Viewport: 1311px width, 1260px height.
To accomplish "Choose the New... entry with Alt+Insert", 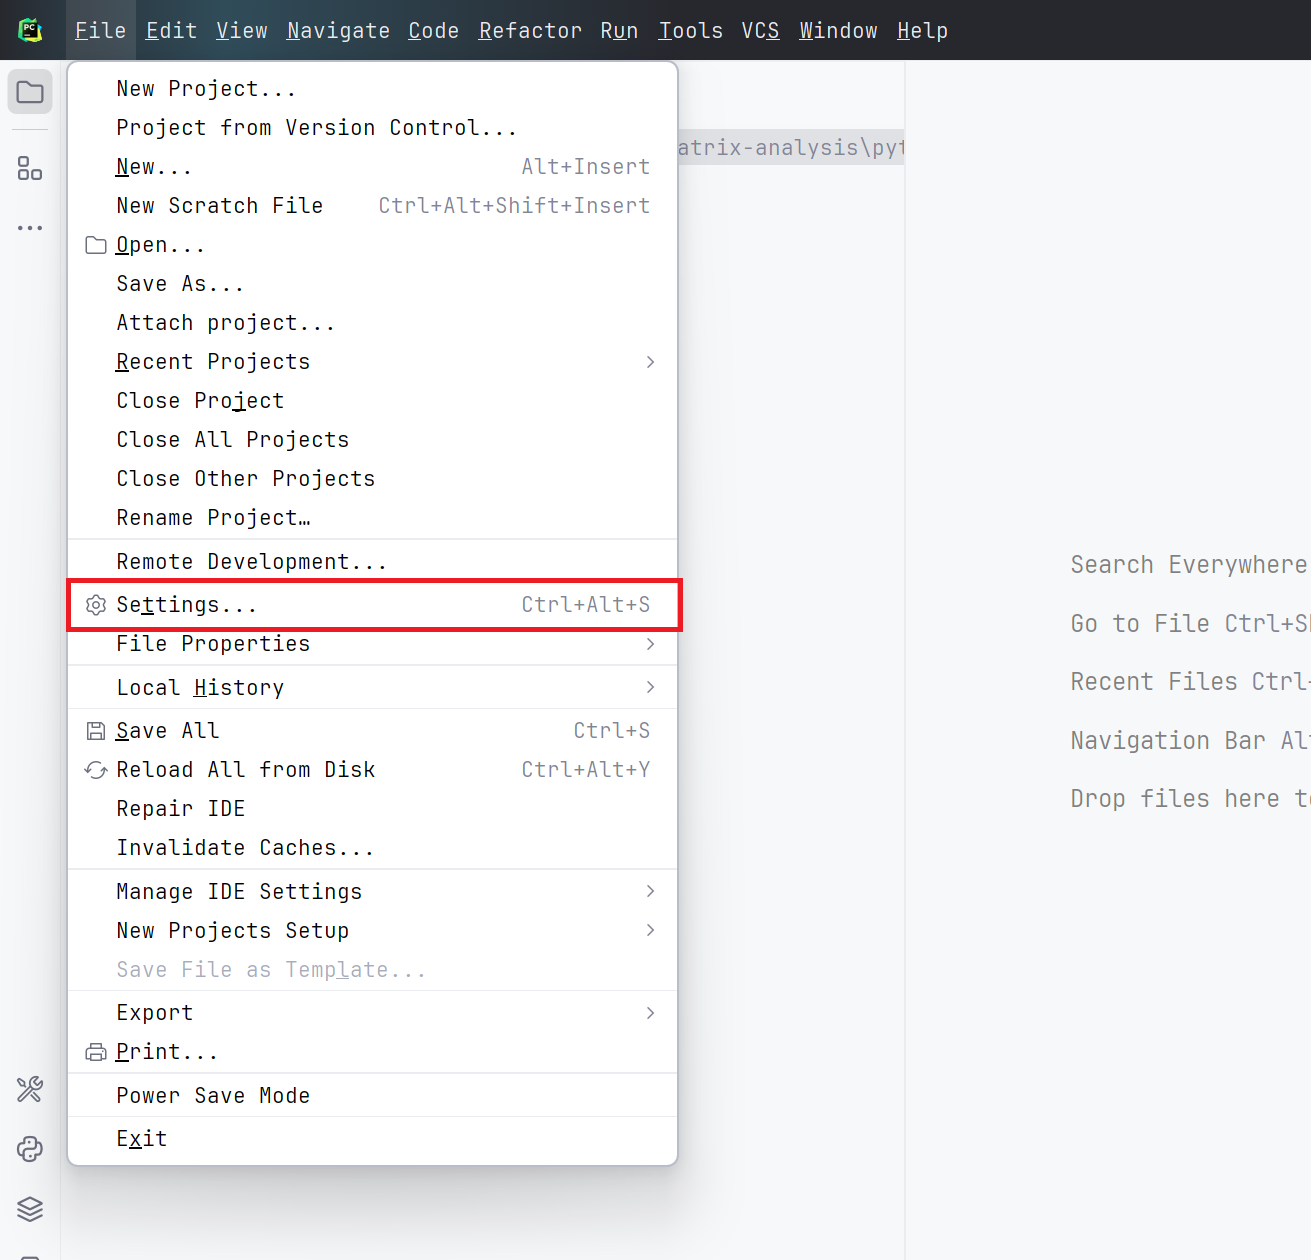I will (372, 167).
